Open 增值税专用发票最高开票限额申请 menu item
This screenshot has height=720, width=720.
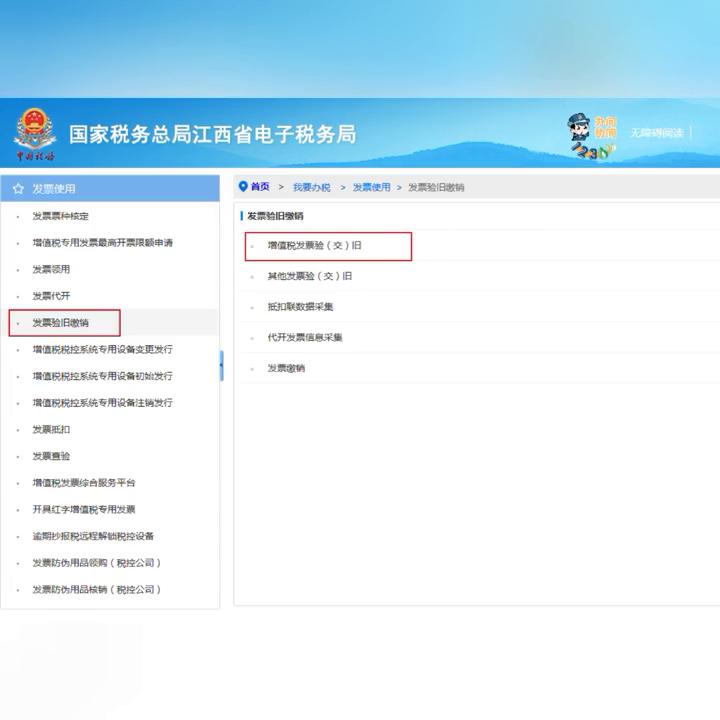coord(102,242)
